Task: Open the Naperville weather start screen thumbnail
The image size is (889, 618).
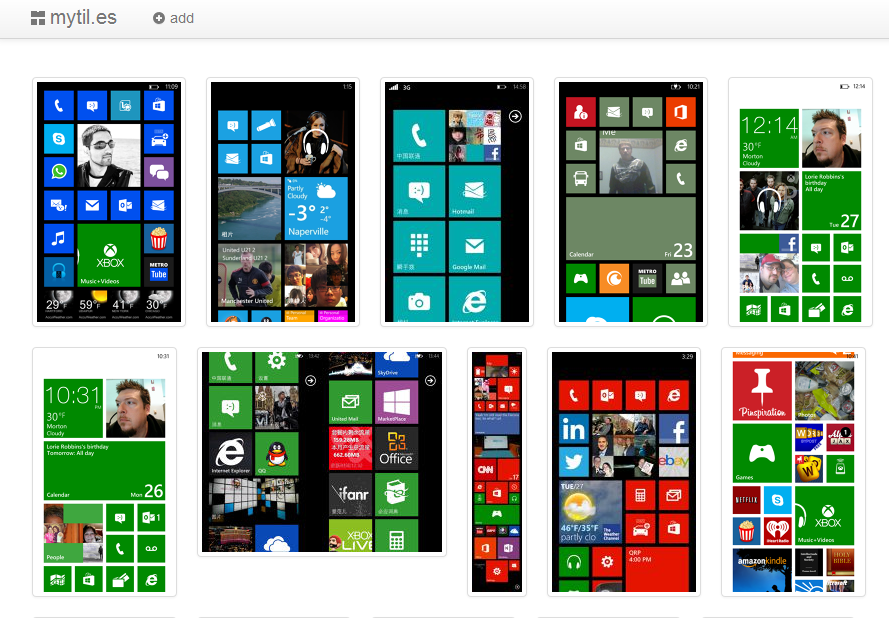Action: point(283,202)
